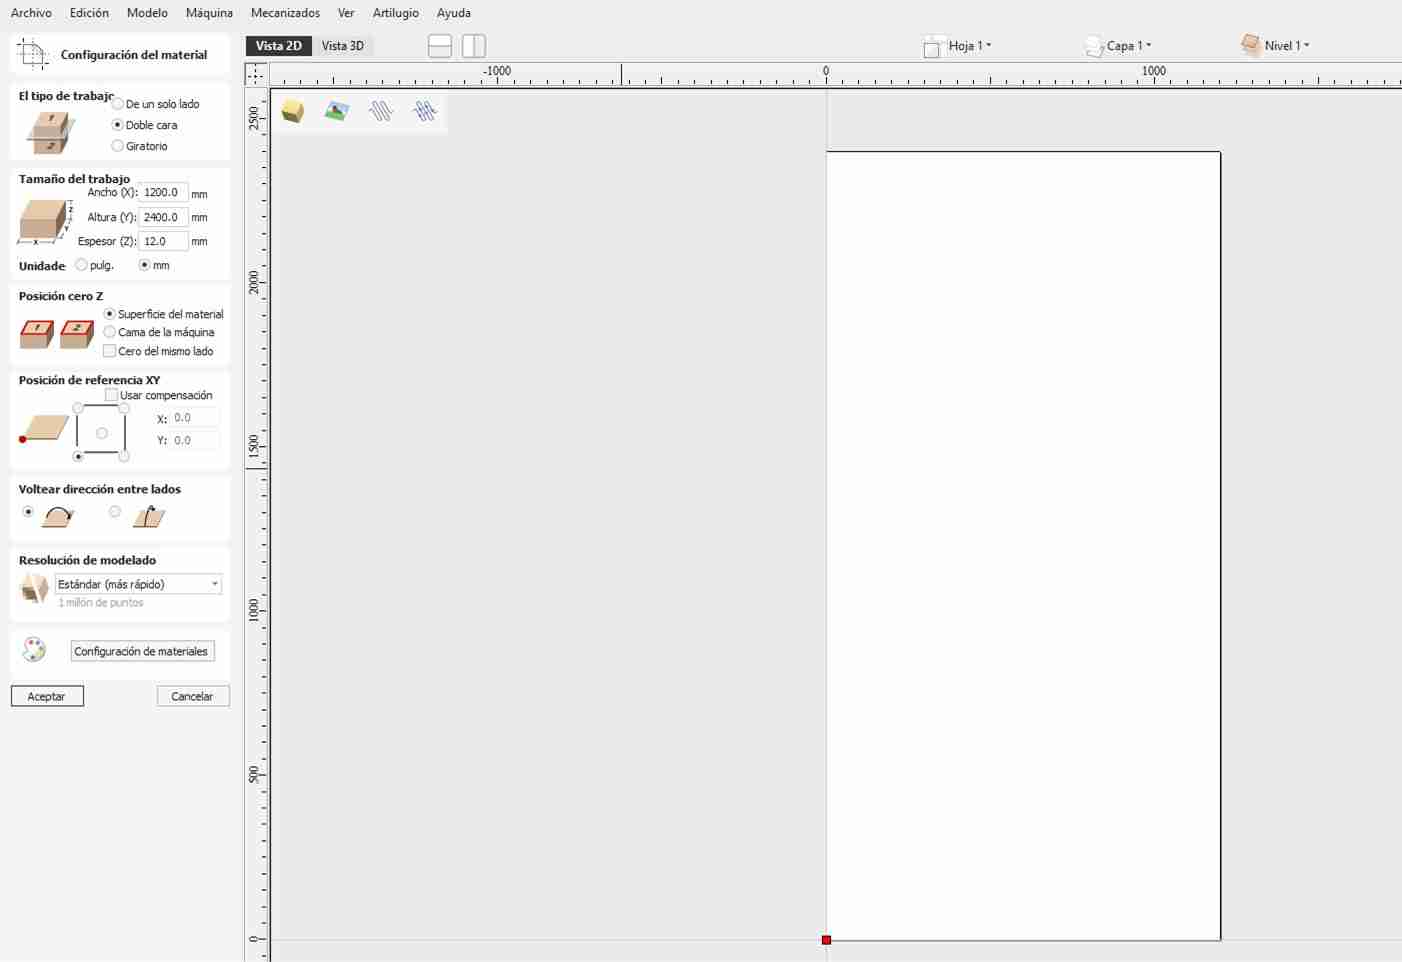Select the bottom-left XY reference corner
Screen dimensions: 1402x962
click(x=78, y=456)
